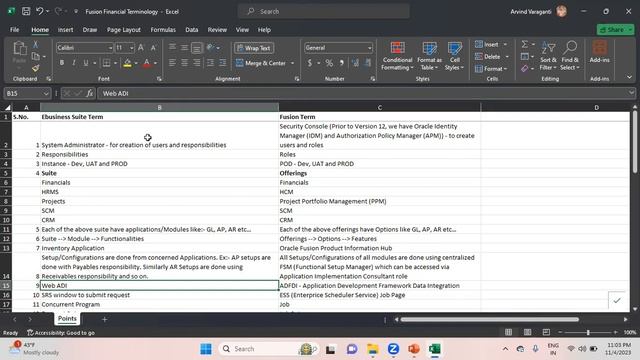Expand Number dialog launcher
Screen dimensions: 640x360
pos(373,79)
